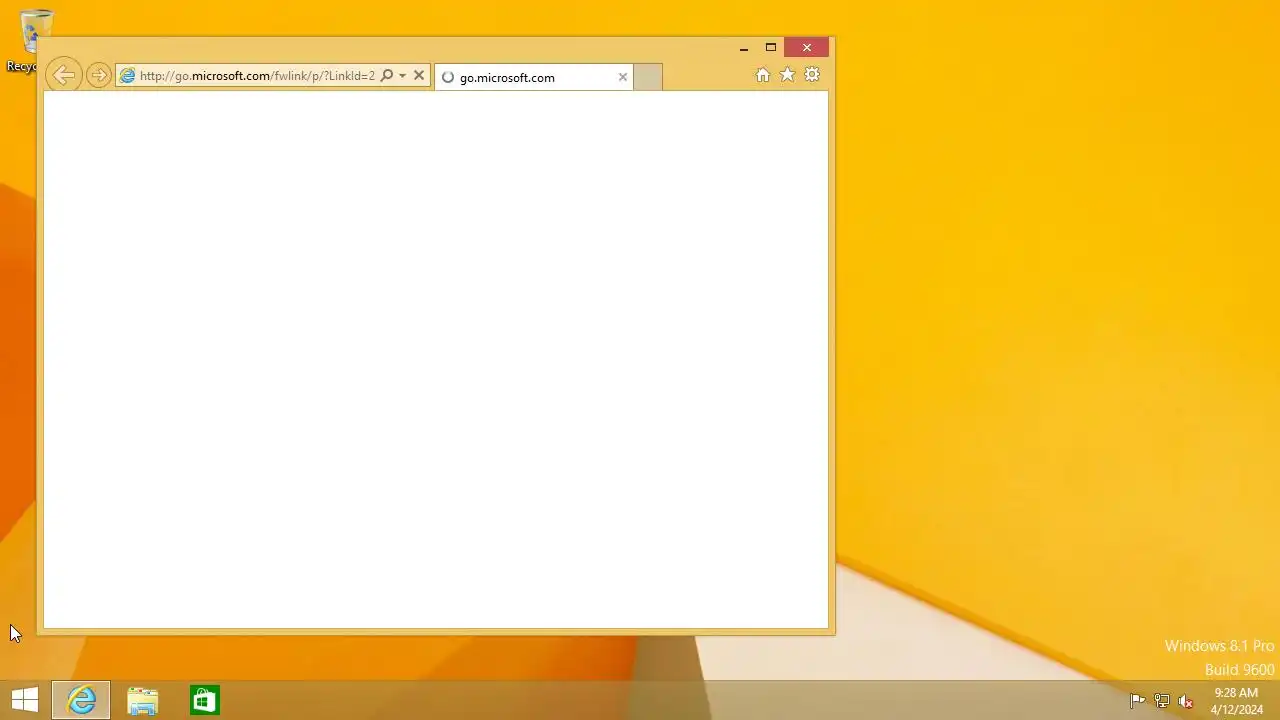Screen dimensions: 1280x720
Task: Click Internet Explorer icon on the taskbar
Action: [x=81, y=700]
